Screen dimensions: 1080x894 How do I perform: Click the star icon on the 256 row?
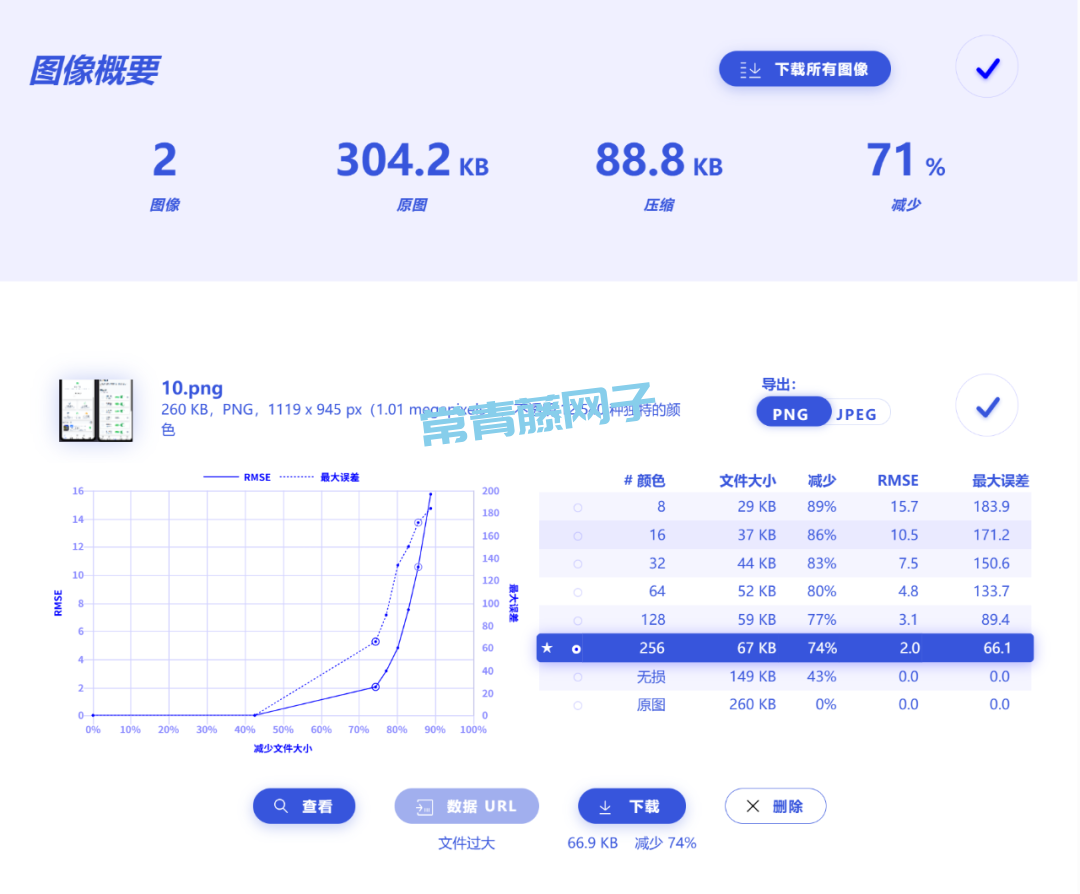547,648
